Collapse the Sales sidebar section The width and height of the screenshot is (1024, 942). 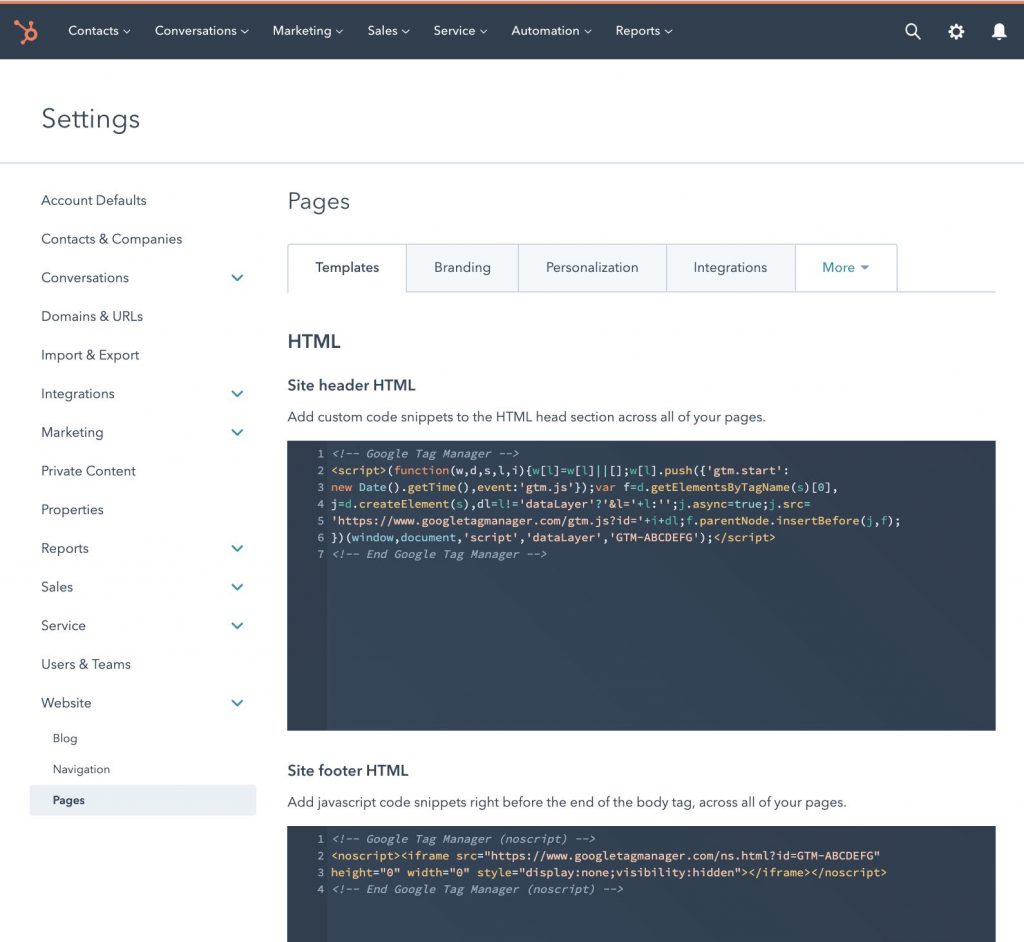(237, 587)
